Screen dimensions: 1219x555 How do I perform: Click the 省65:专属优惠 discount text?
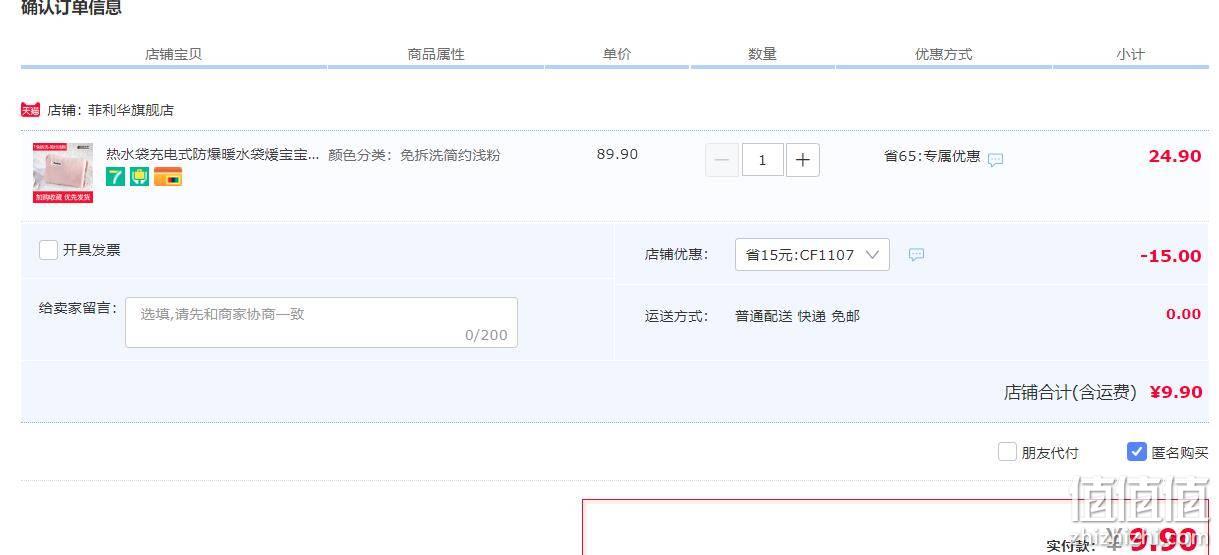932,156
